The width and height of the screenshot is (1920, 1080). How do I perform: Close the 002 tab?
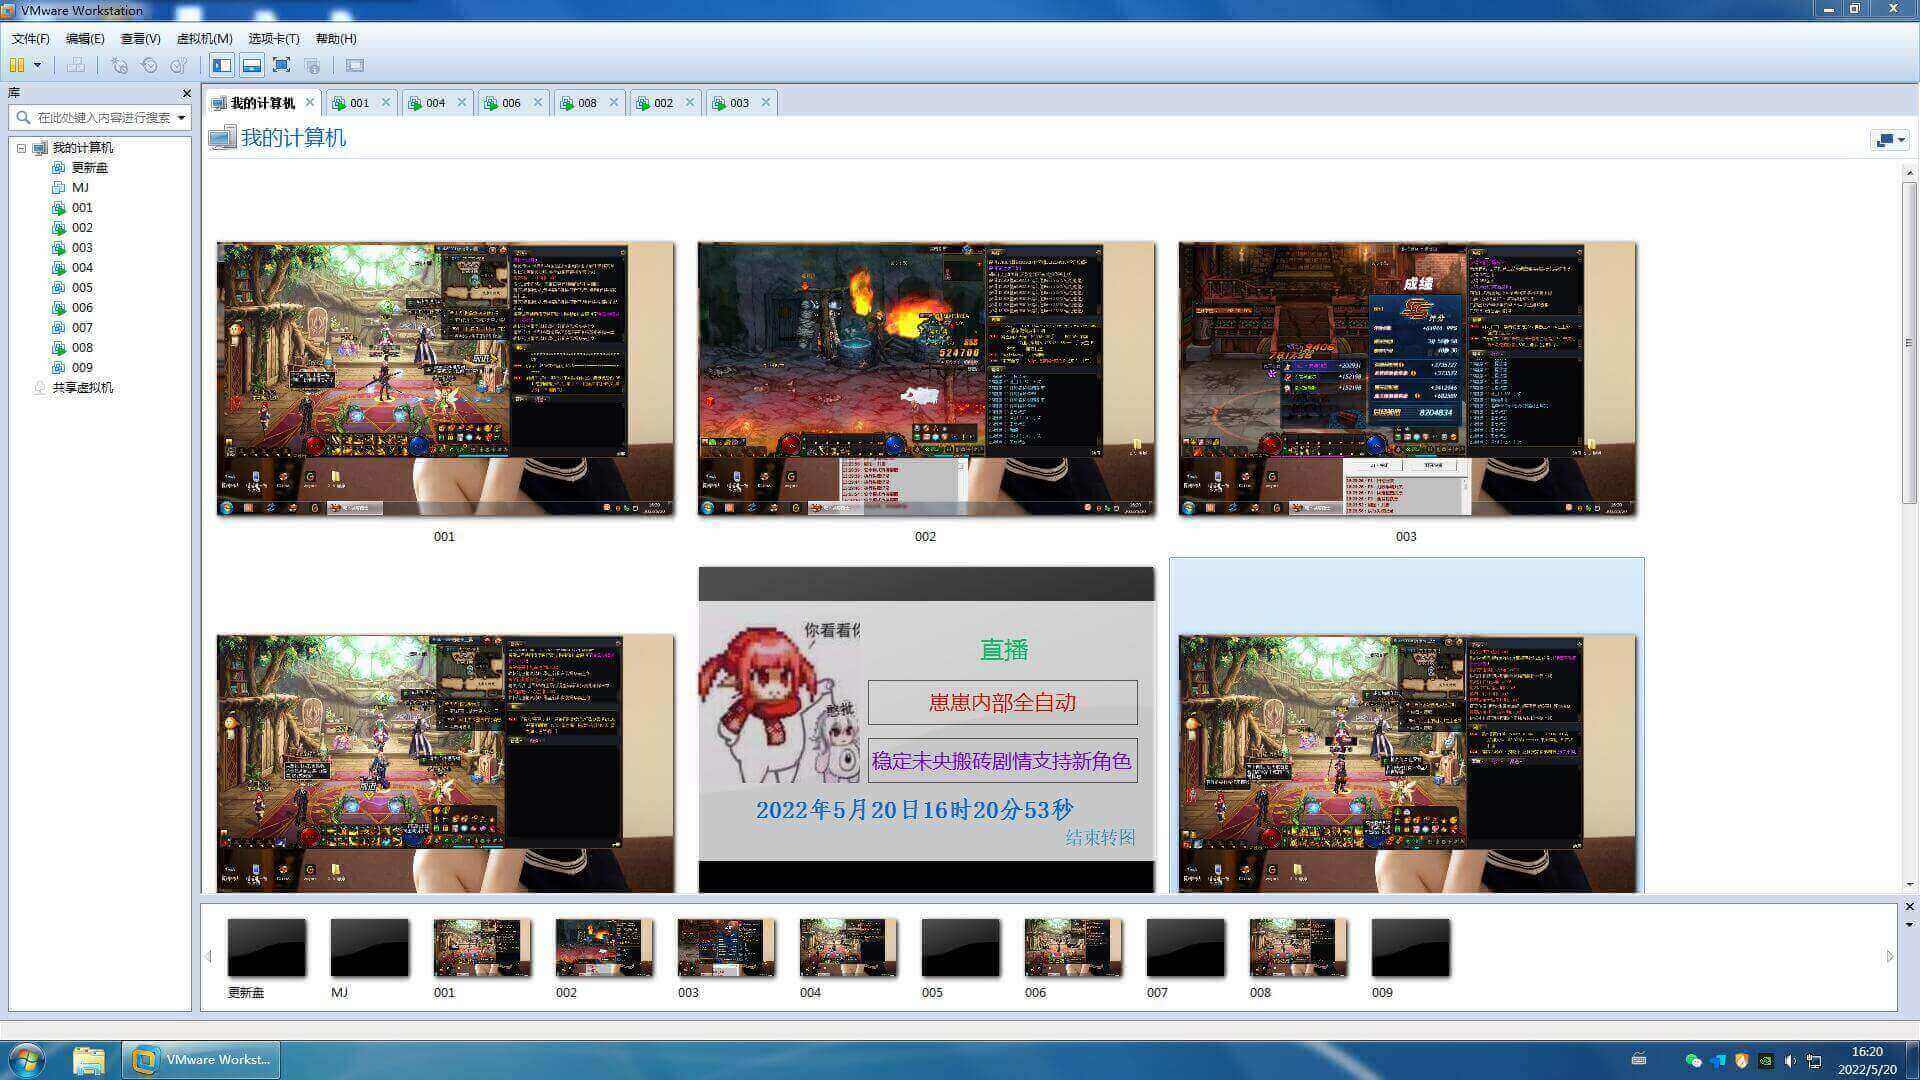tap(690, 102)
